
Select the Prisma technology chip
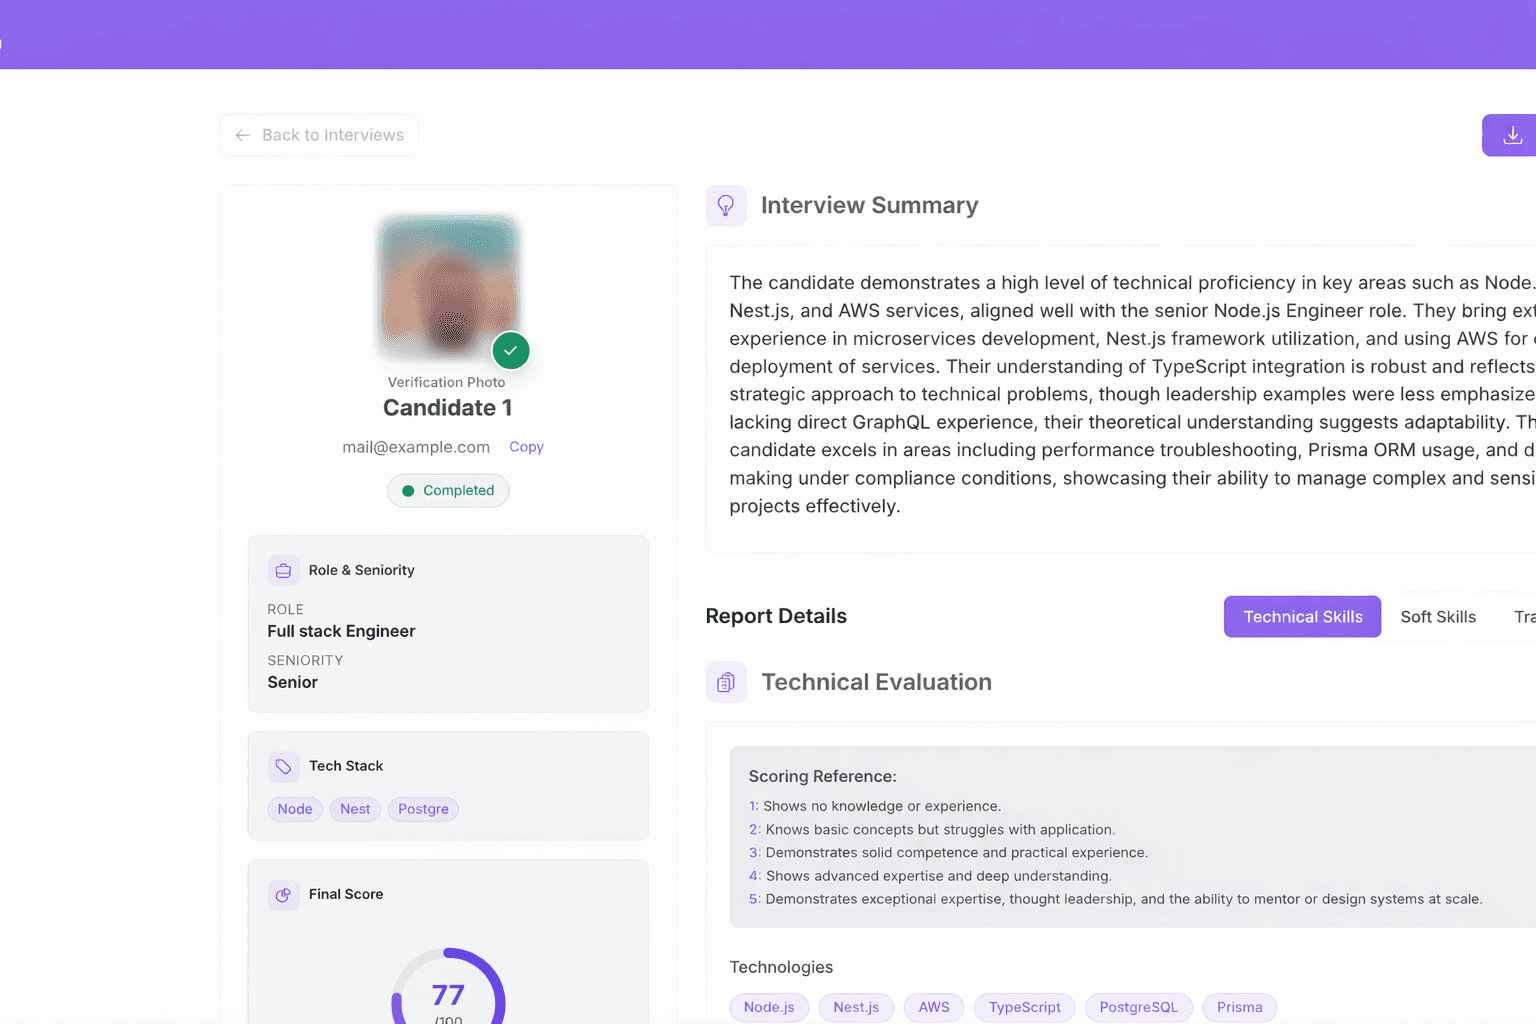click(1239, 1007)
